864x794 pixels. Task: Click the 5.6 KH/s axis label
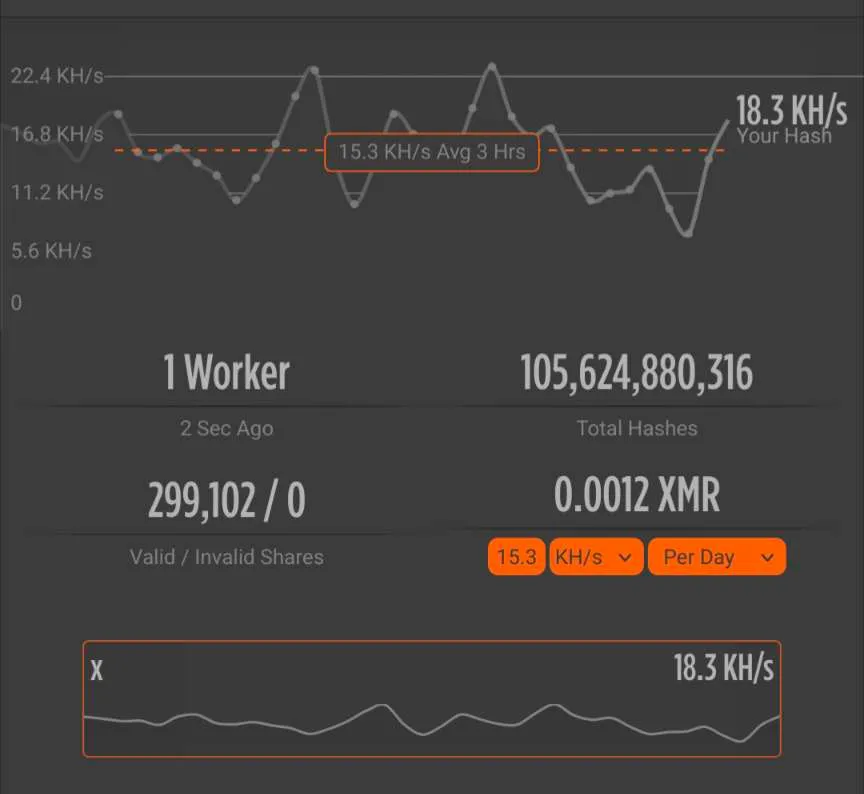pyautogui.click(x=51, y=250)
